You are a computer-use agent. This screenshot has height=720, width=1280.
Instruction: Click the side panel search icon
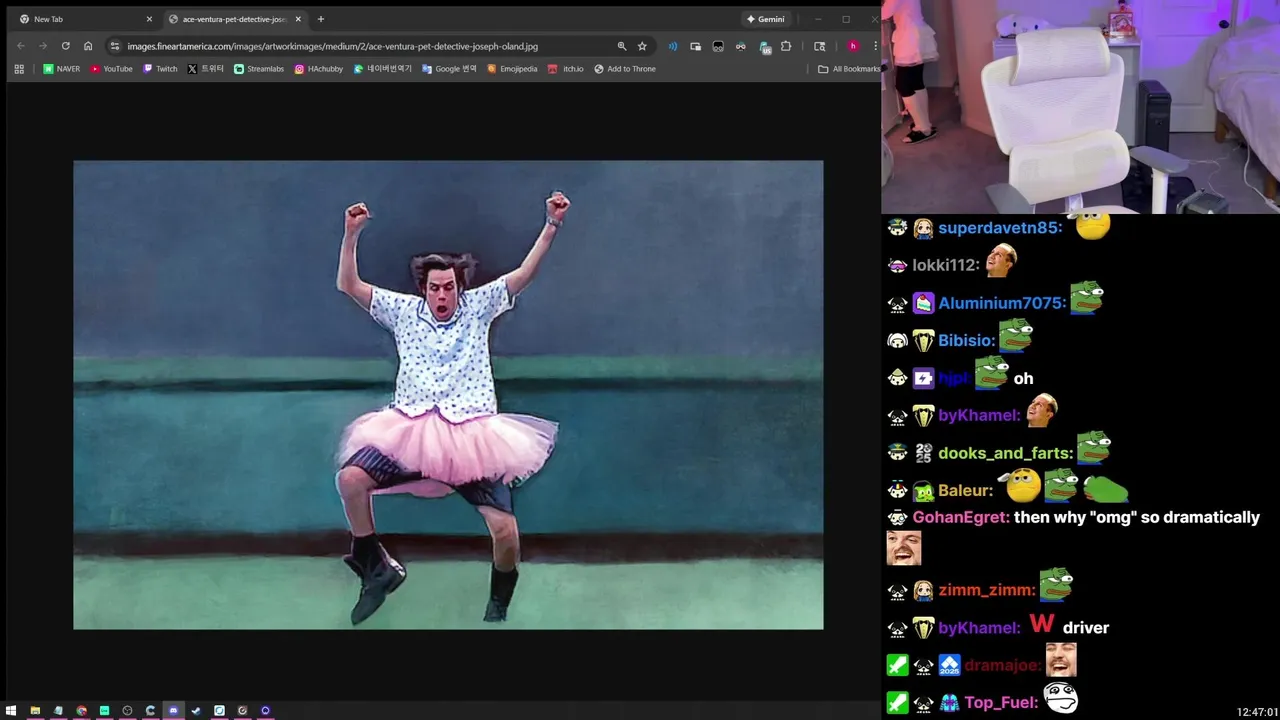[x=820, y=46]
